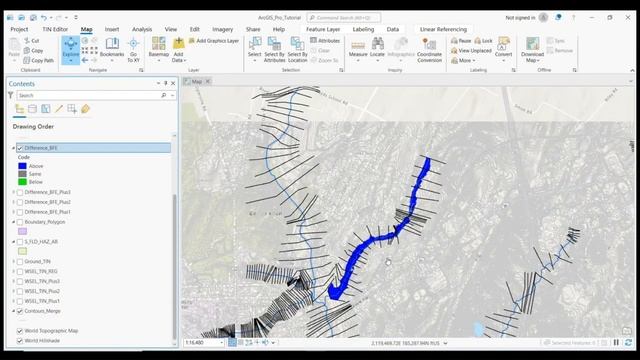
Task: Uncheck the Difference_BFE layer
Action: 20,148
